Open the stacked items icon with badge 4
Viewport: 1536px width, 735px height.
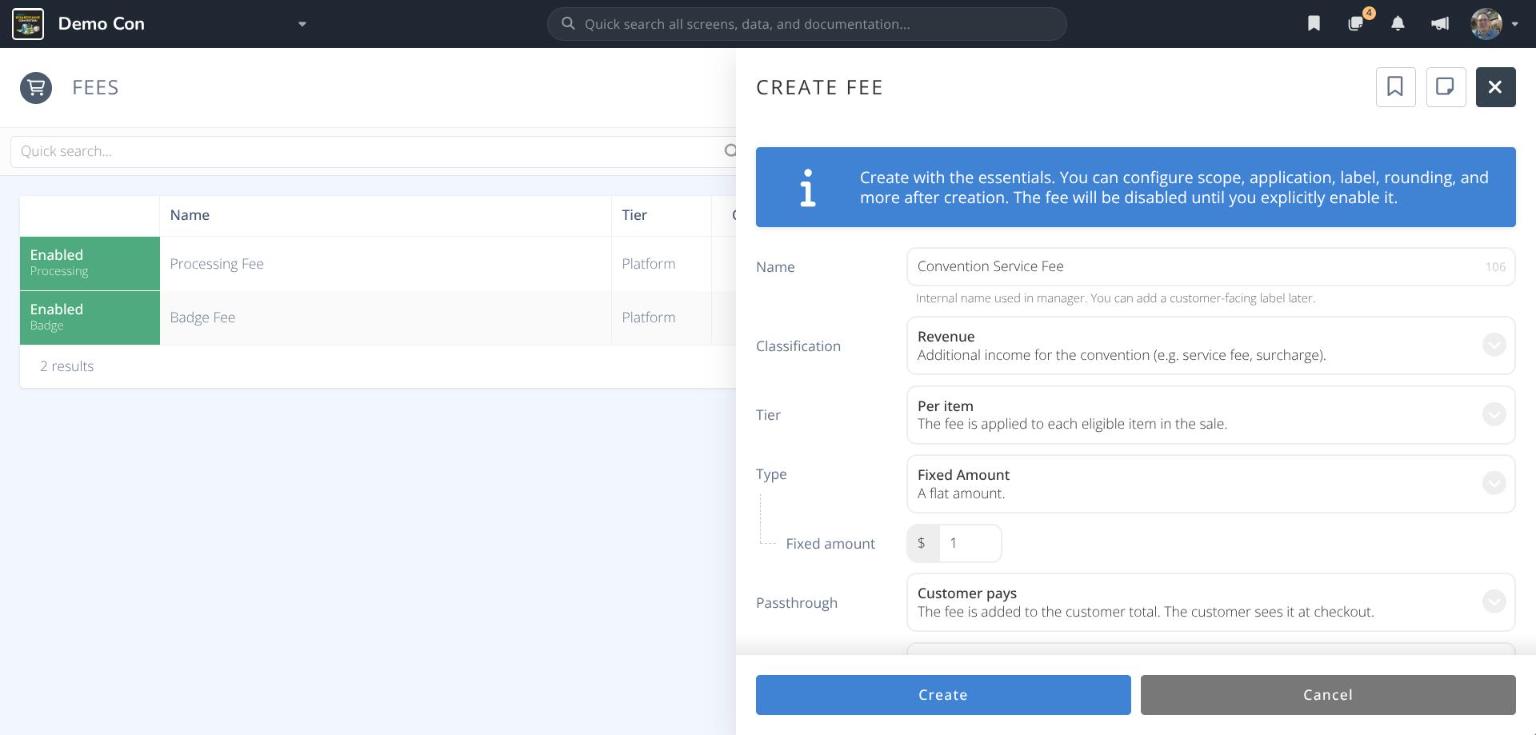tap(1356, 24)
